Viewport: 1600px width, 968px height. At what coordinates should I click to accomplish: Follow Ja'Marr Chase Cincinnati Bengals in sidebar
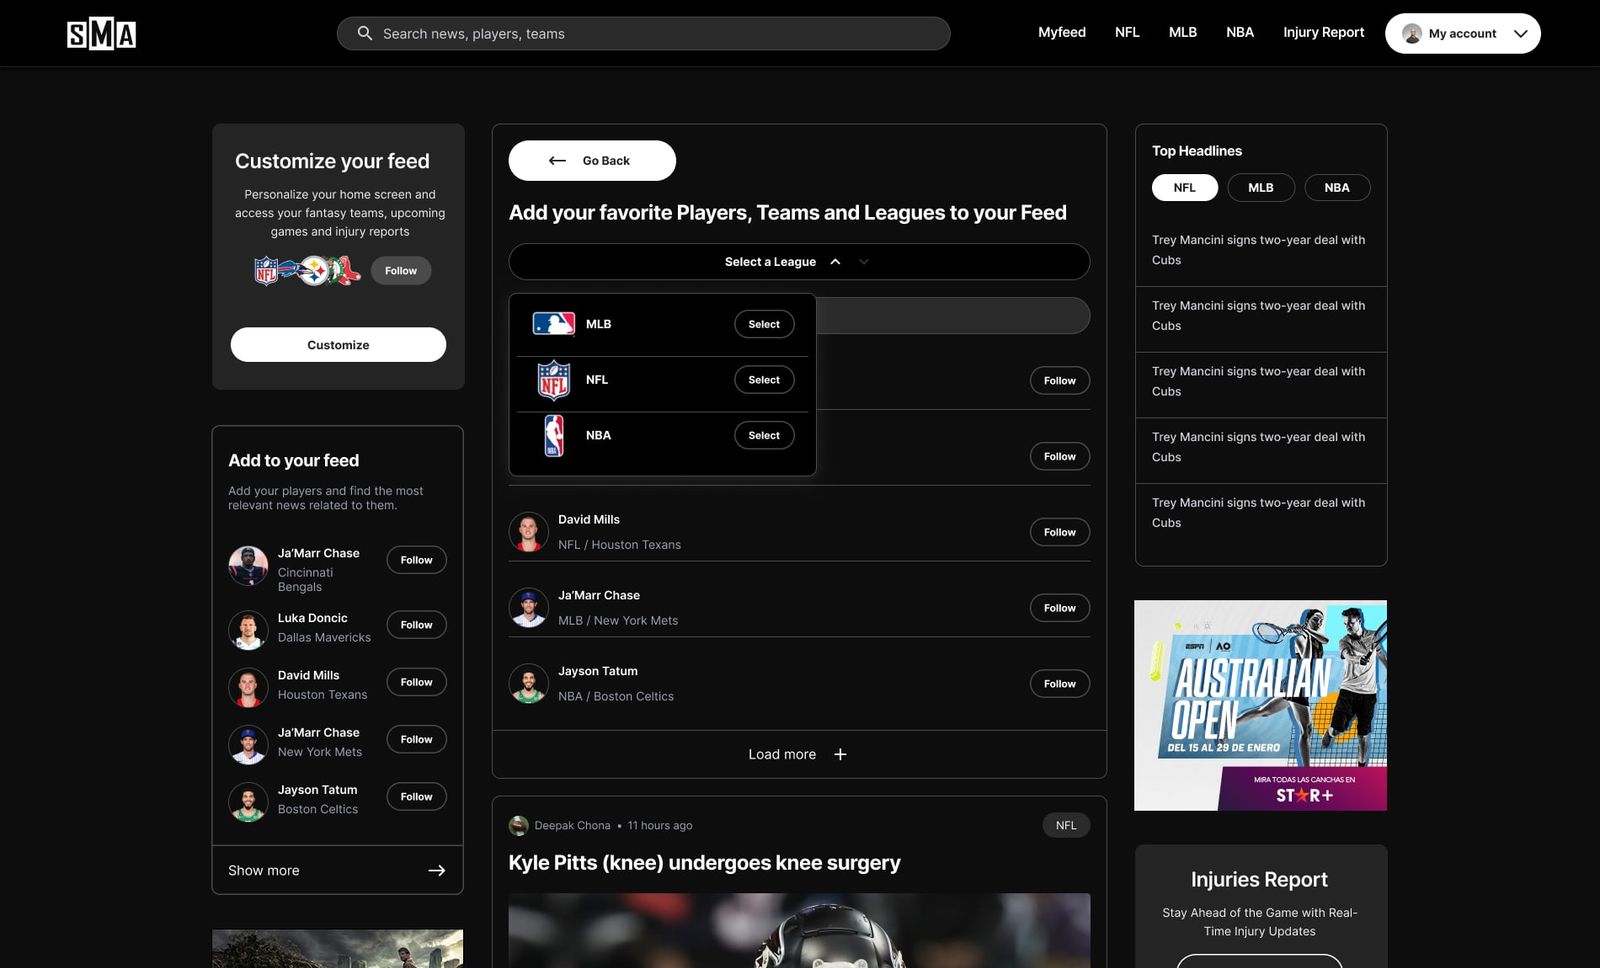[x=416, y=560]
